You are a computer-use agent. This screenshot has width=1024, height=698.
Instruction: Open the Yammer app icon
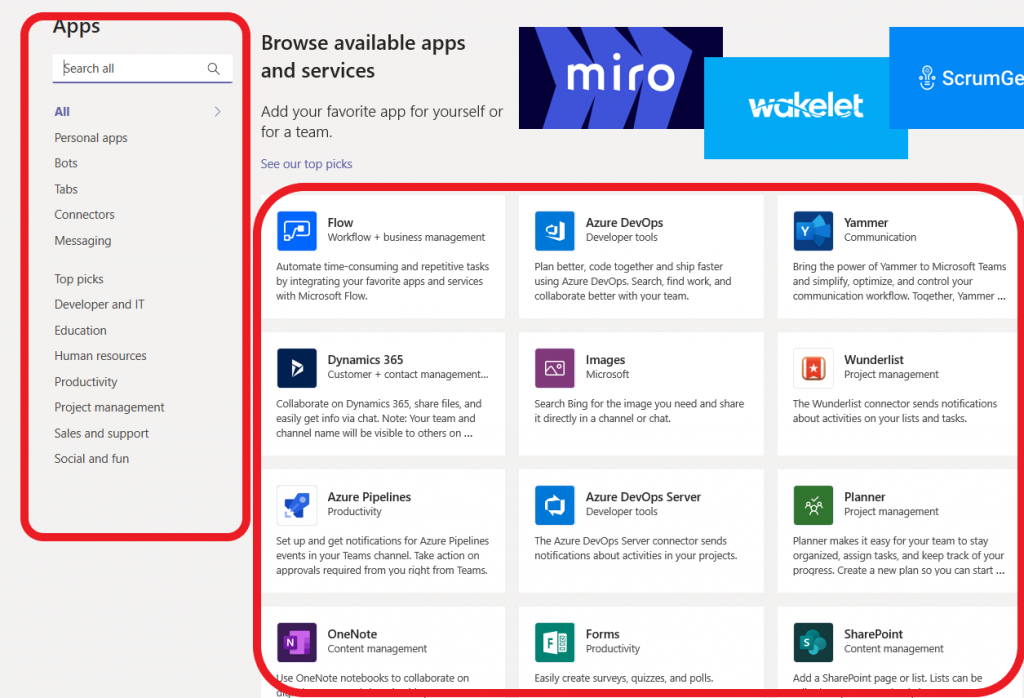(812, 230)
